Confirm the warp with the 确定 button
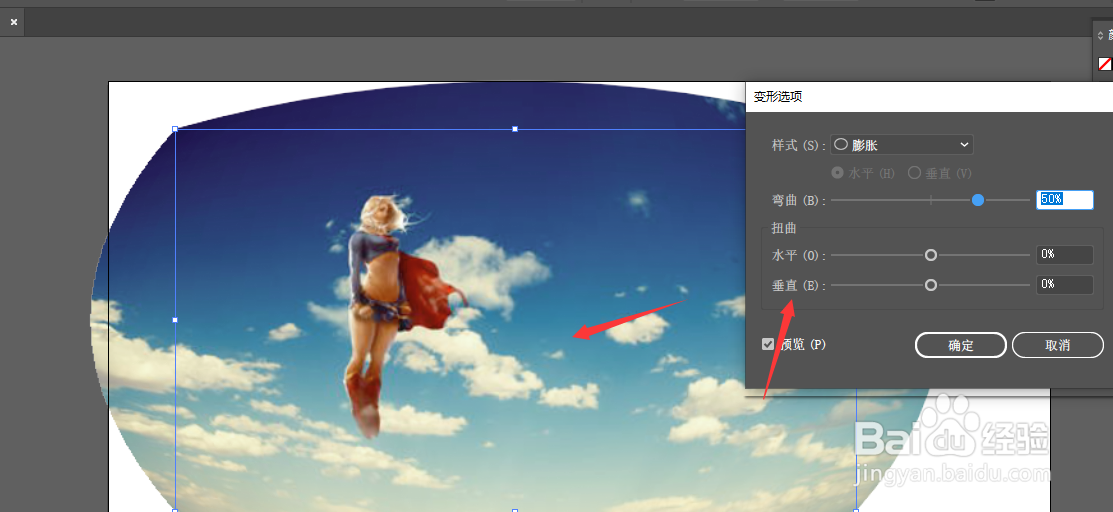Image resolution: width=1113 pixels, height=512 pixels. point(961,345)
